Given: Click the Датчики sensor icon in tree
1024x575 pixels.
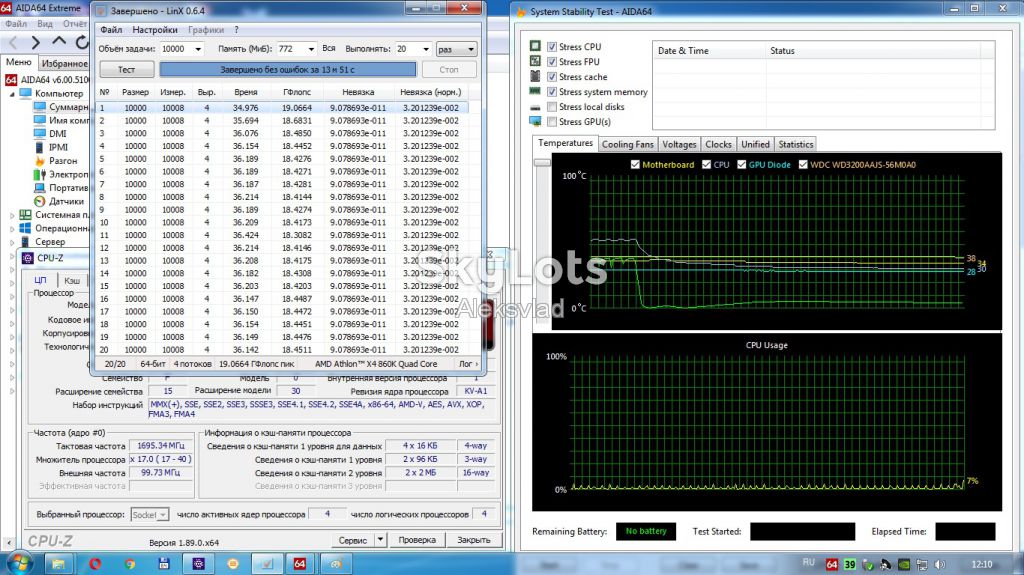Looking at the screenshot, I should [x=40, y=201].
